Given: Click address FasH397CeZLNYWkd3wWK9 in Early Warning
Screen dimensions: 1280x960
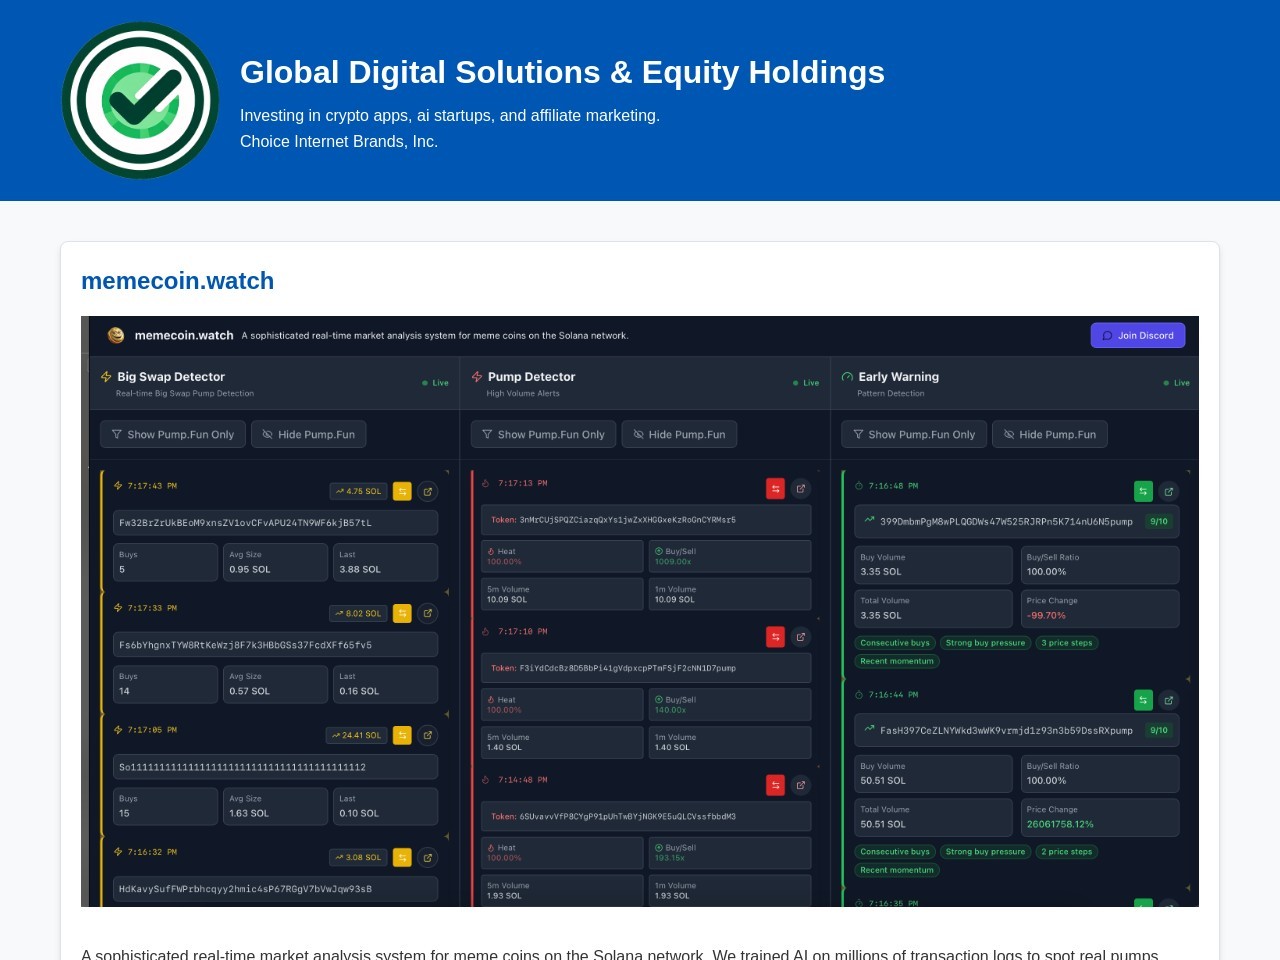Looking at the screenshot, I should pyautogui.click(x=1006, y=730).
